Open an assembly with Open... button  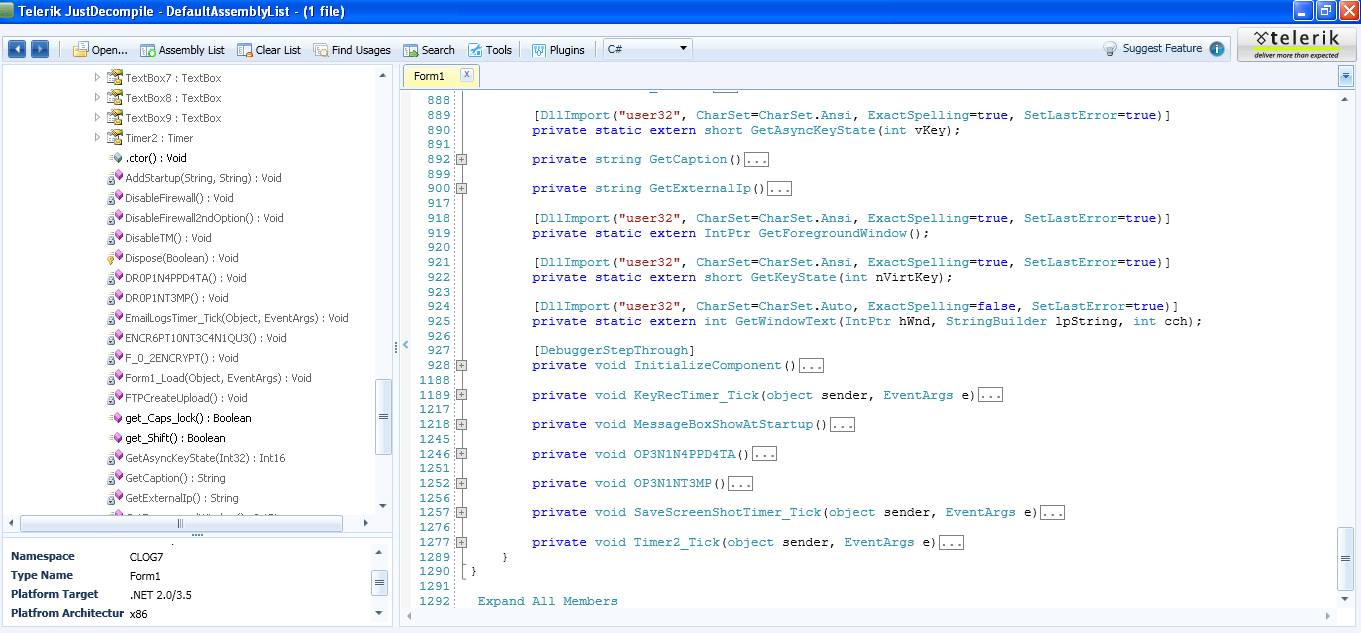[x=100, y=50]
